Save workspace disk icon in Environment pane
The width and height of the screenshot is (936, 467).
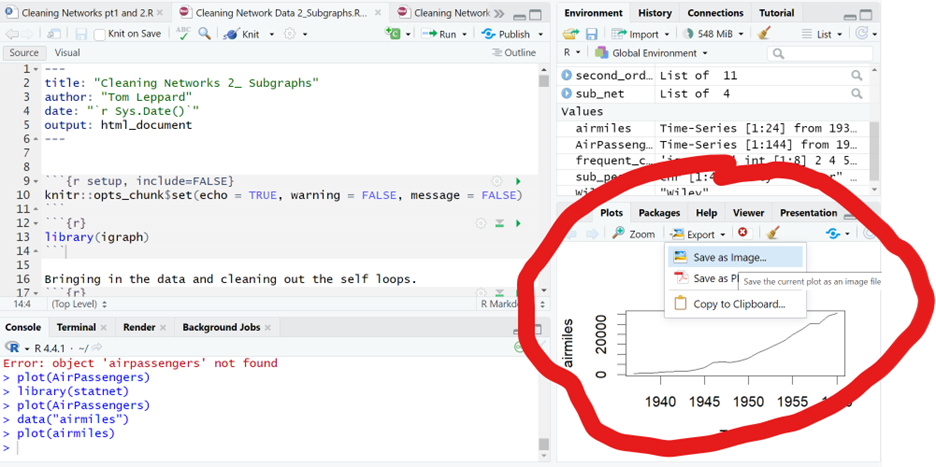click(x=591, y=34)
